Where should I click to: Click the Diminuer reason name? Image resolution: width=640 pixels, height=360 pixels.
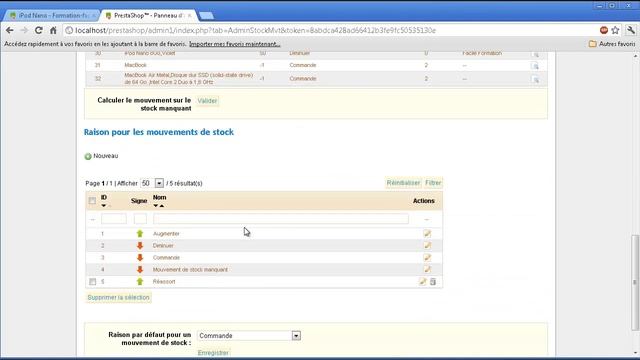[163, 246]
